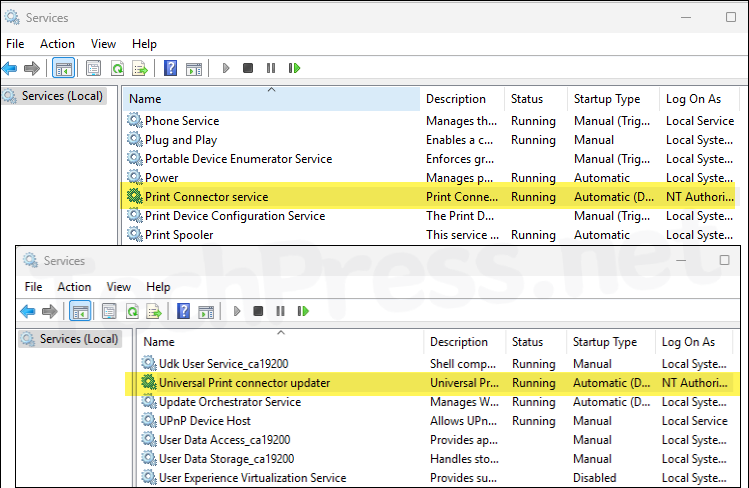This screenshot has height=488, width=749.
Task: Toggle Show/Hide Console Tree in top window
Action: pos(64,68)
